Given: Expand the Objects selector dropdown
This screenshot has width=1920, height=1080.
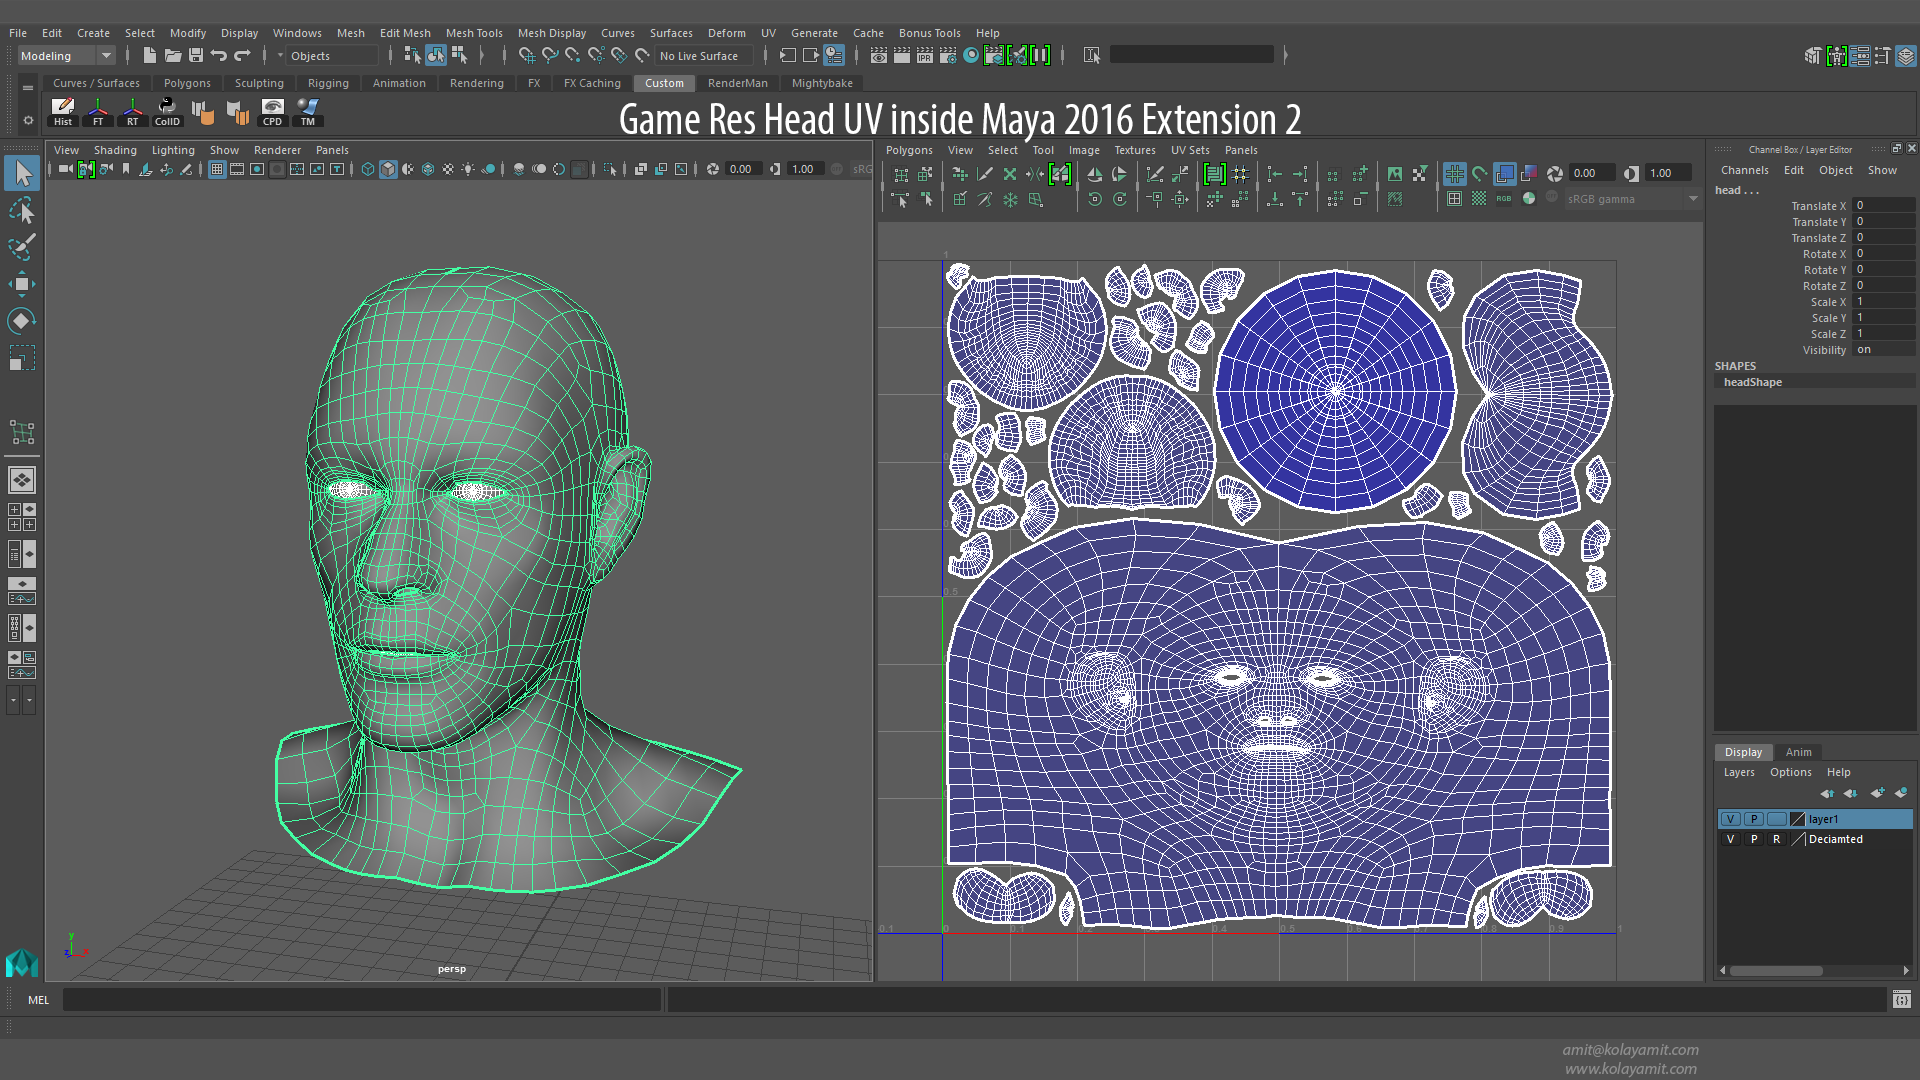Looking at the screenshot, I should 276,55.
